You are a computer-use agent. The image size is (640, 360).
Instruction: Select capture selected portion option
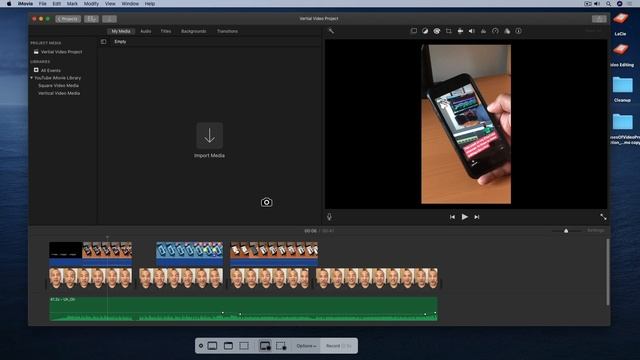[x=244, y=346]
